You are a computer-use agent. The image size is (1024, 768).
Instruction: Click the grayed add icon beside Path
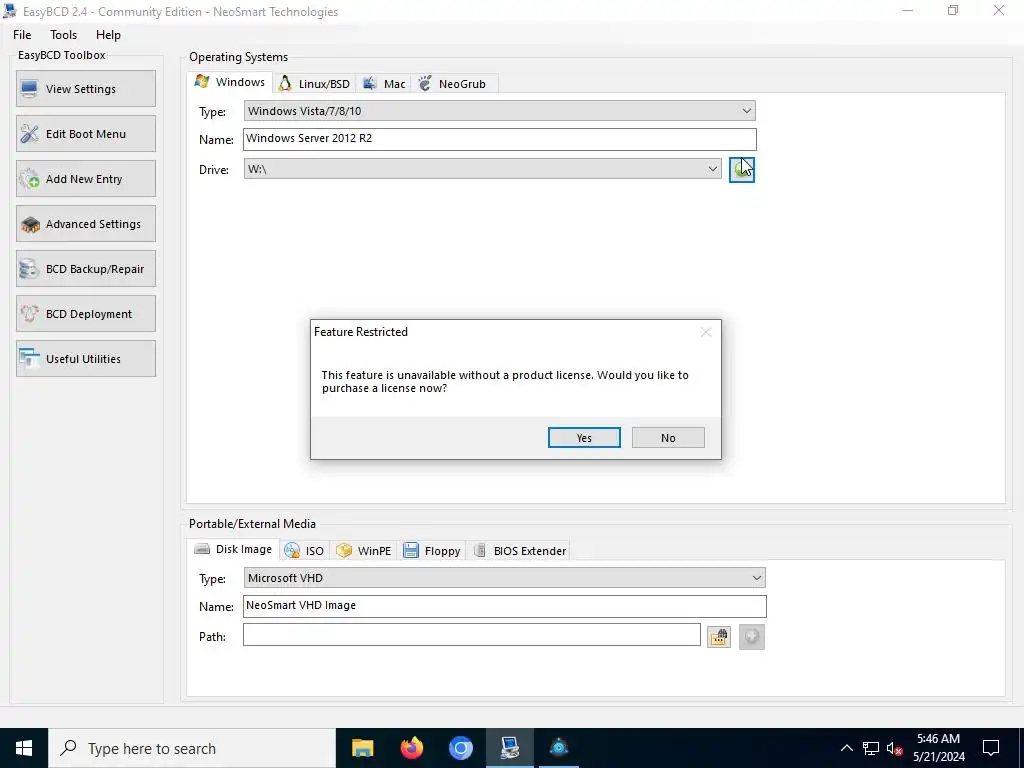tap(752, 637)
